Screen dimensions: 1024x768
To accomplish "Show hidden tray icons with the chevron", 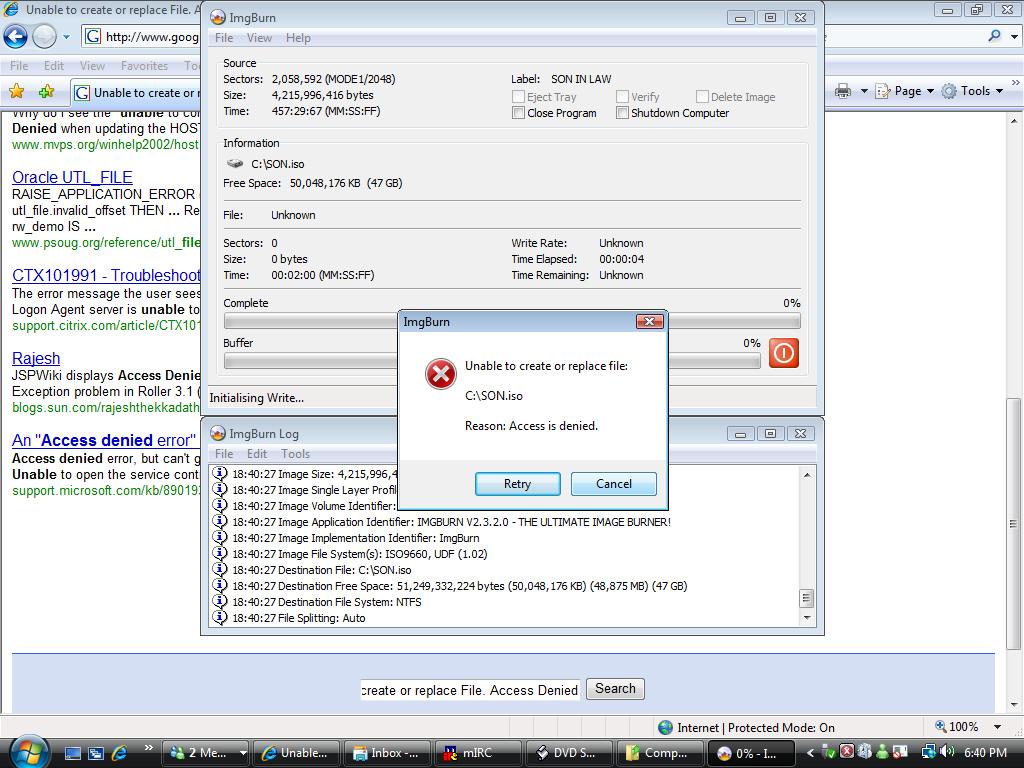I will point(810,753).
